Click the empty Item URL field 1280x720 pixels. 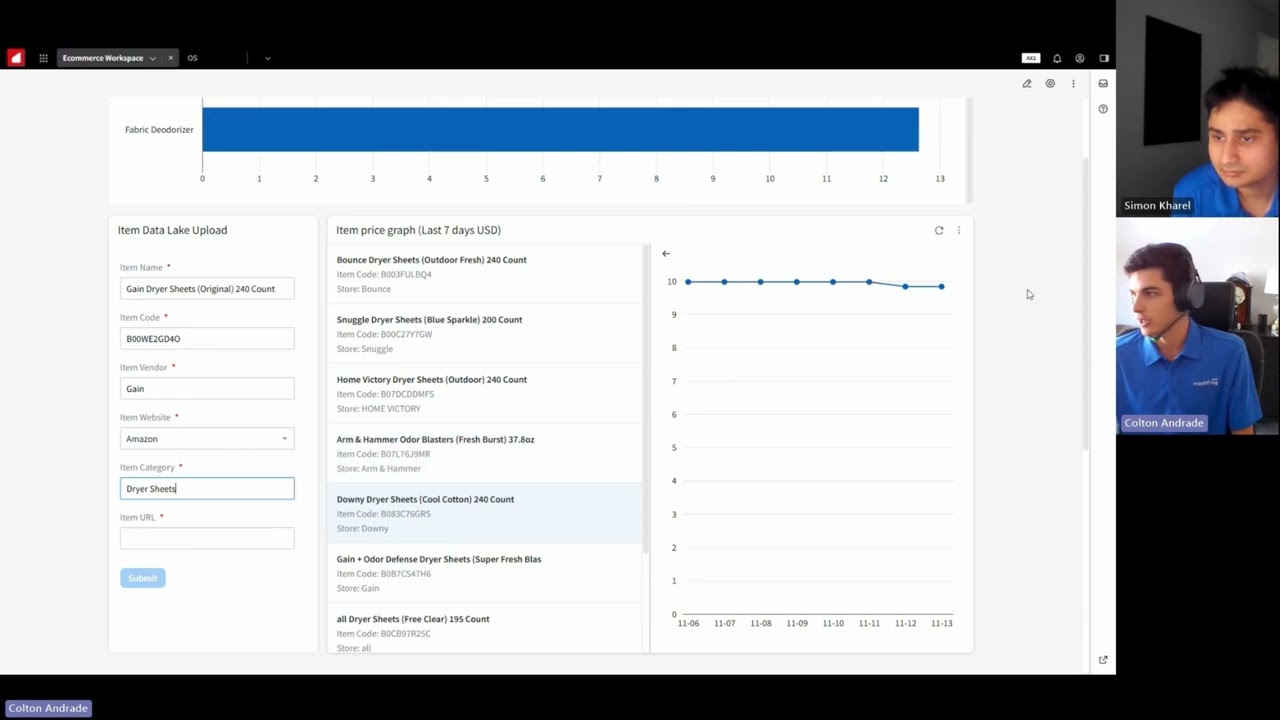[207, 538]
